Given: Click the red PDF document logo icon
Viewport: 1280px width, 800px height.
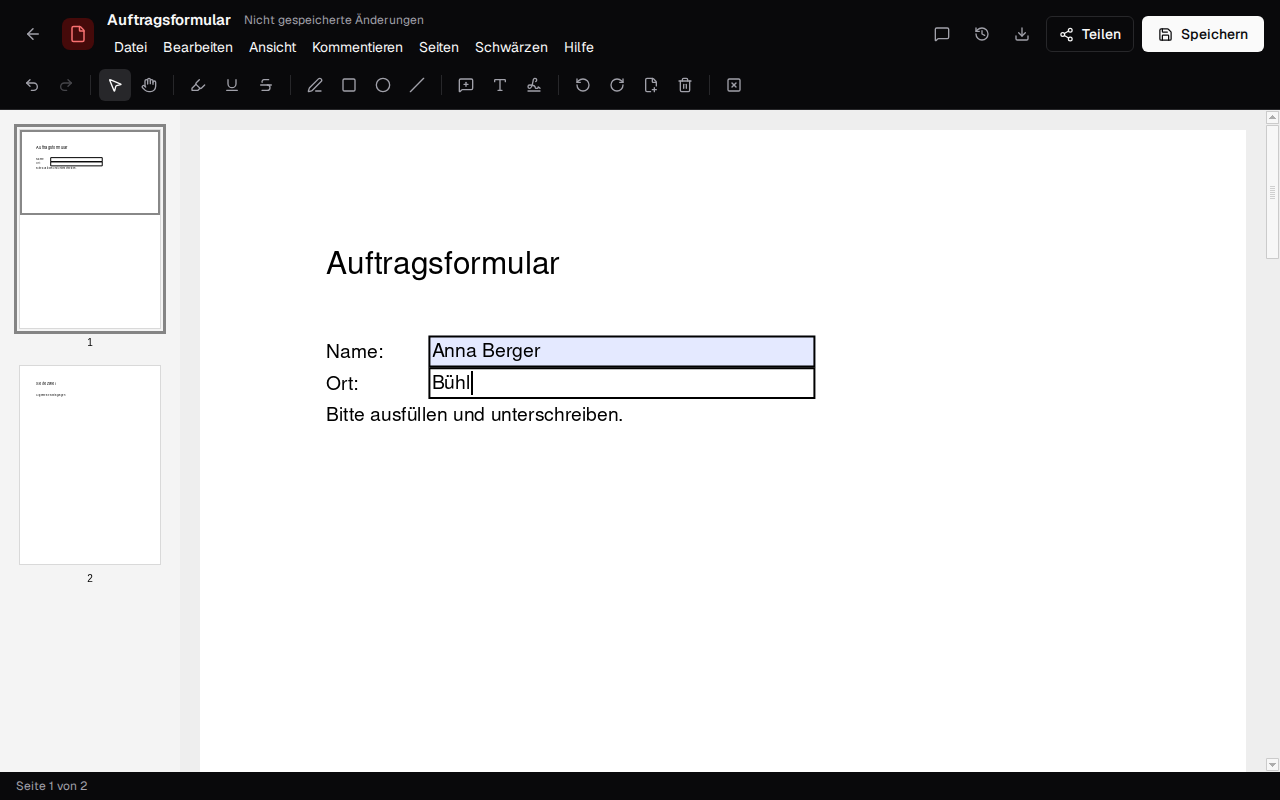Looking at the screenshot, I should click(x=78, y=34).
